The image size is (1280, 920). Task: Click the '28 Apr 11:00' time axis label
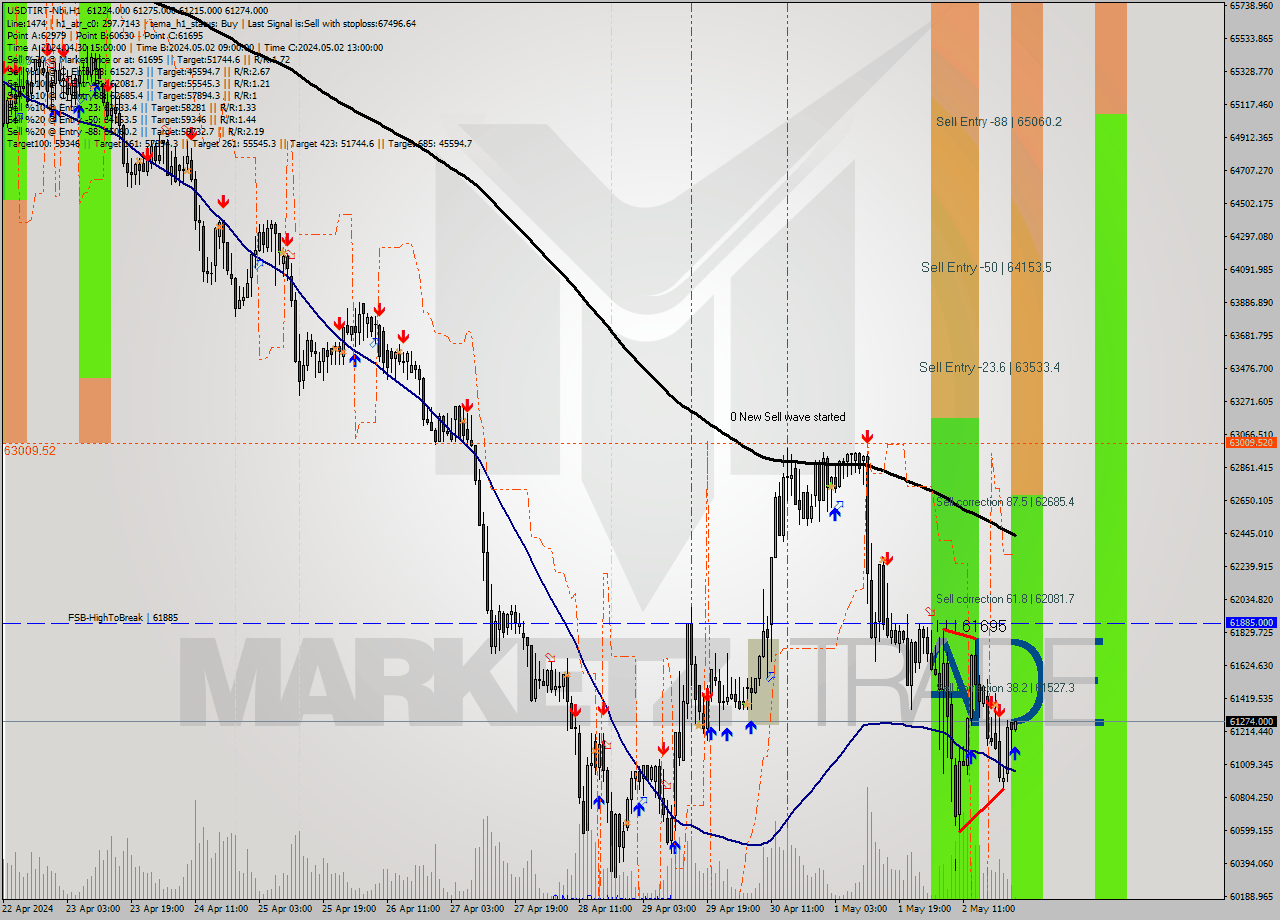pos(605,909)
